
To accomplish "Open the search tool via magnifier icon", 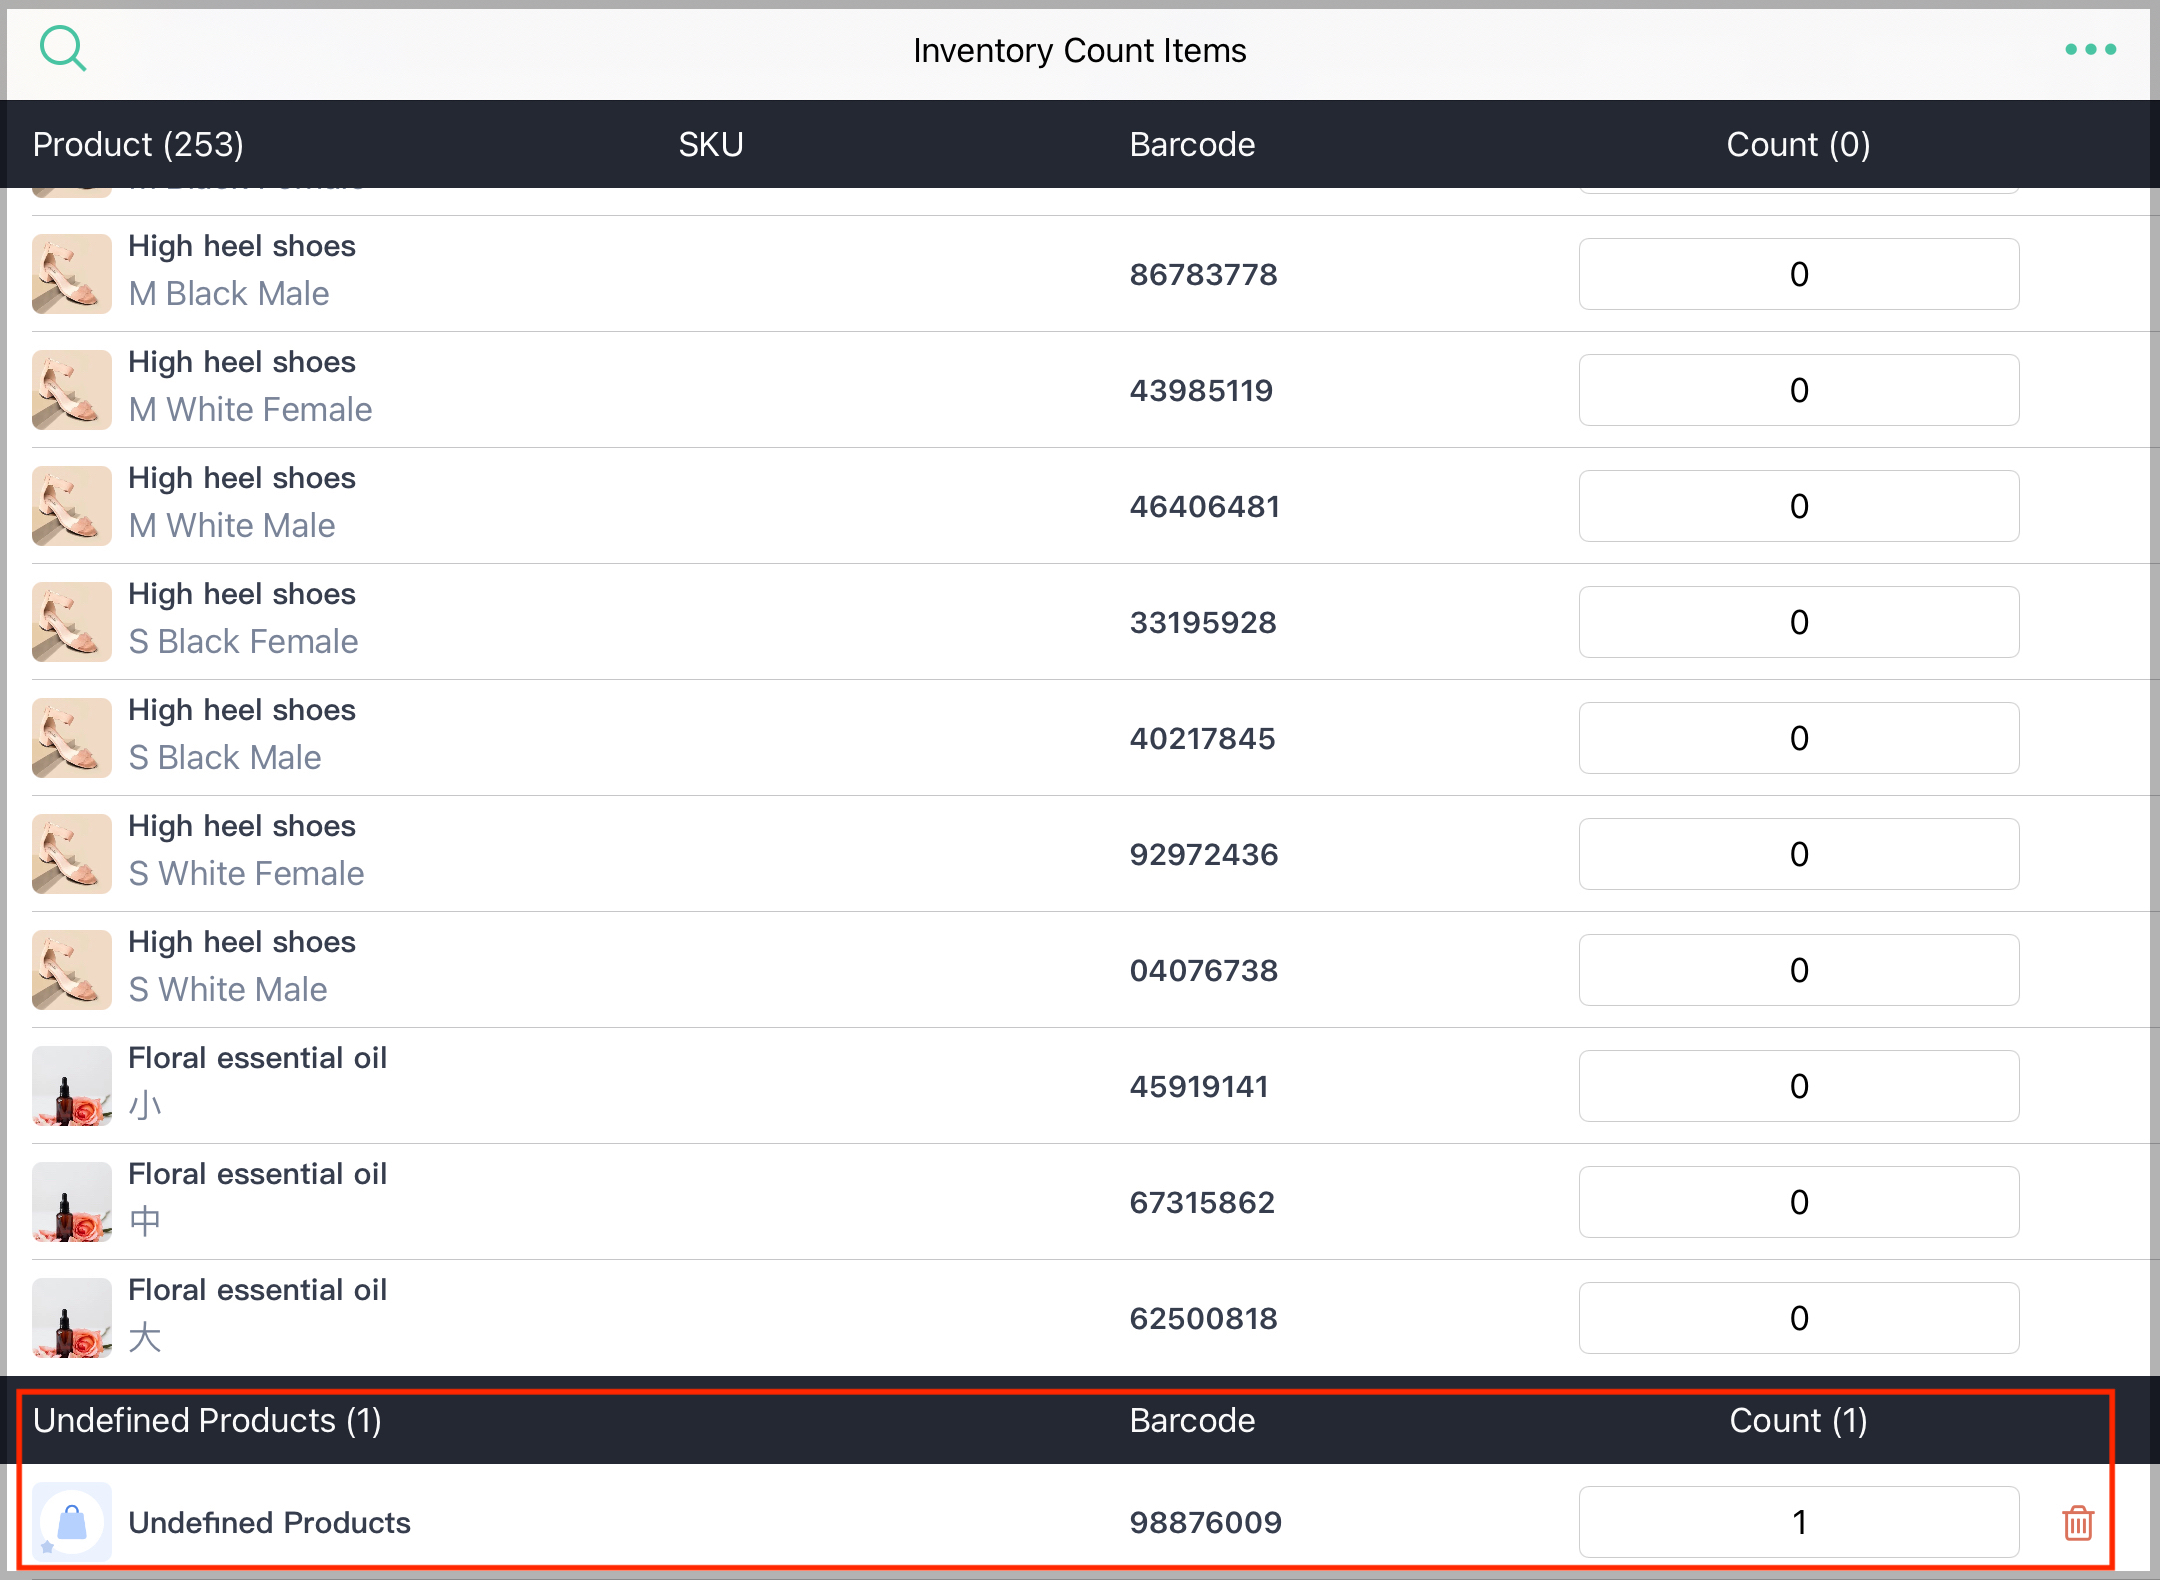I will point(63,48).
